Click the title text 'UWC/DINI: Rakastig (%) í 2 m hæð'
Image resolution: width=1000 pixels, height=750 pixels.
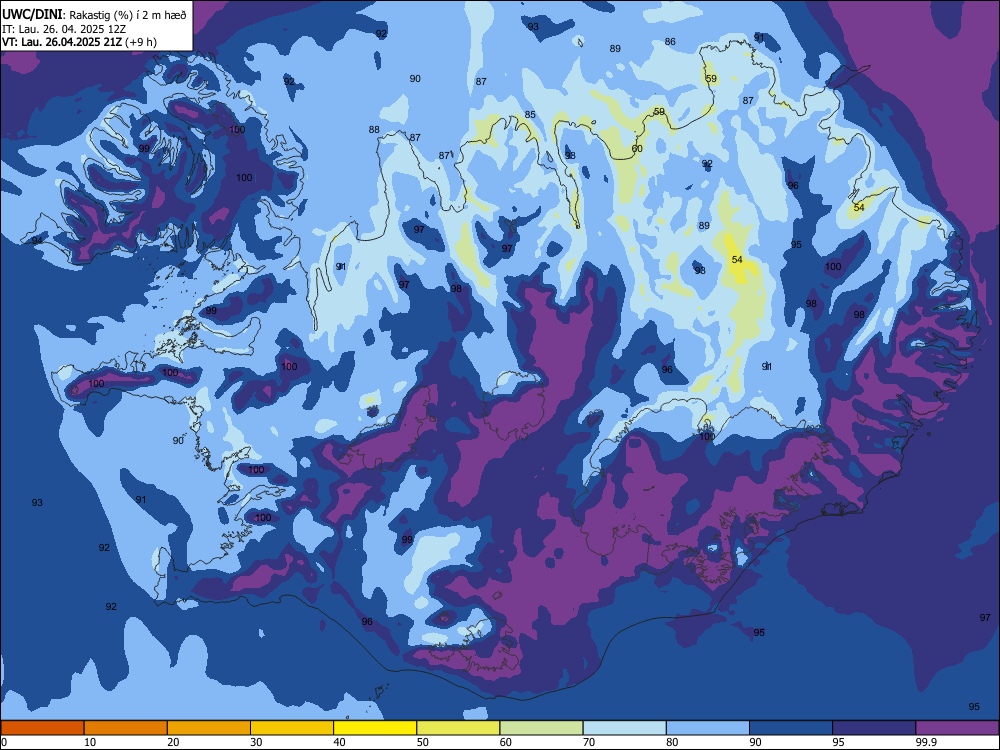(94, 15)
